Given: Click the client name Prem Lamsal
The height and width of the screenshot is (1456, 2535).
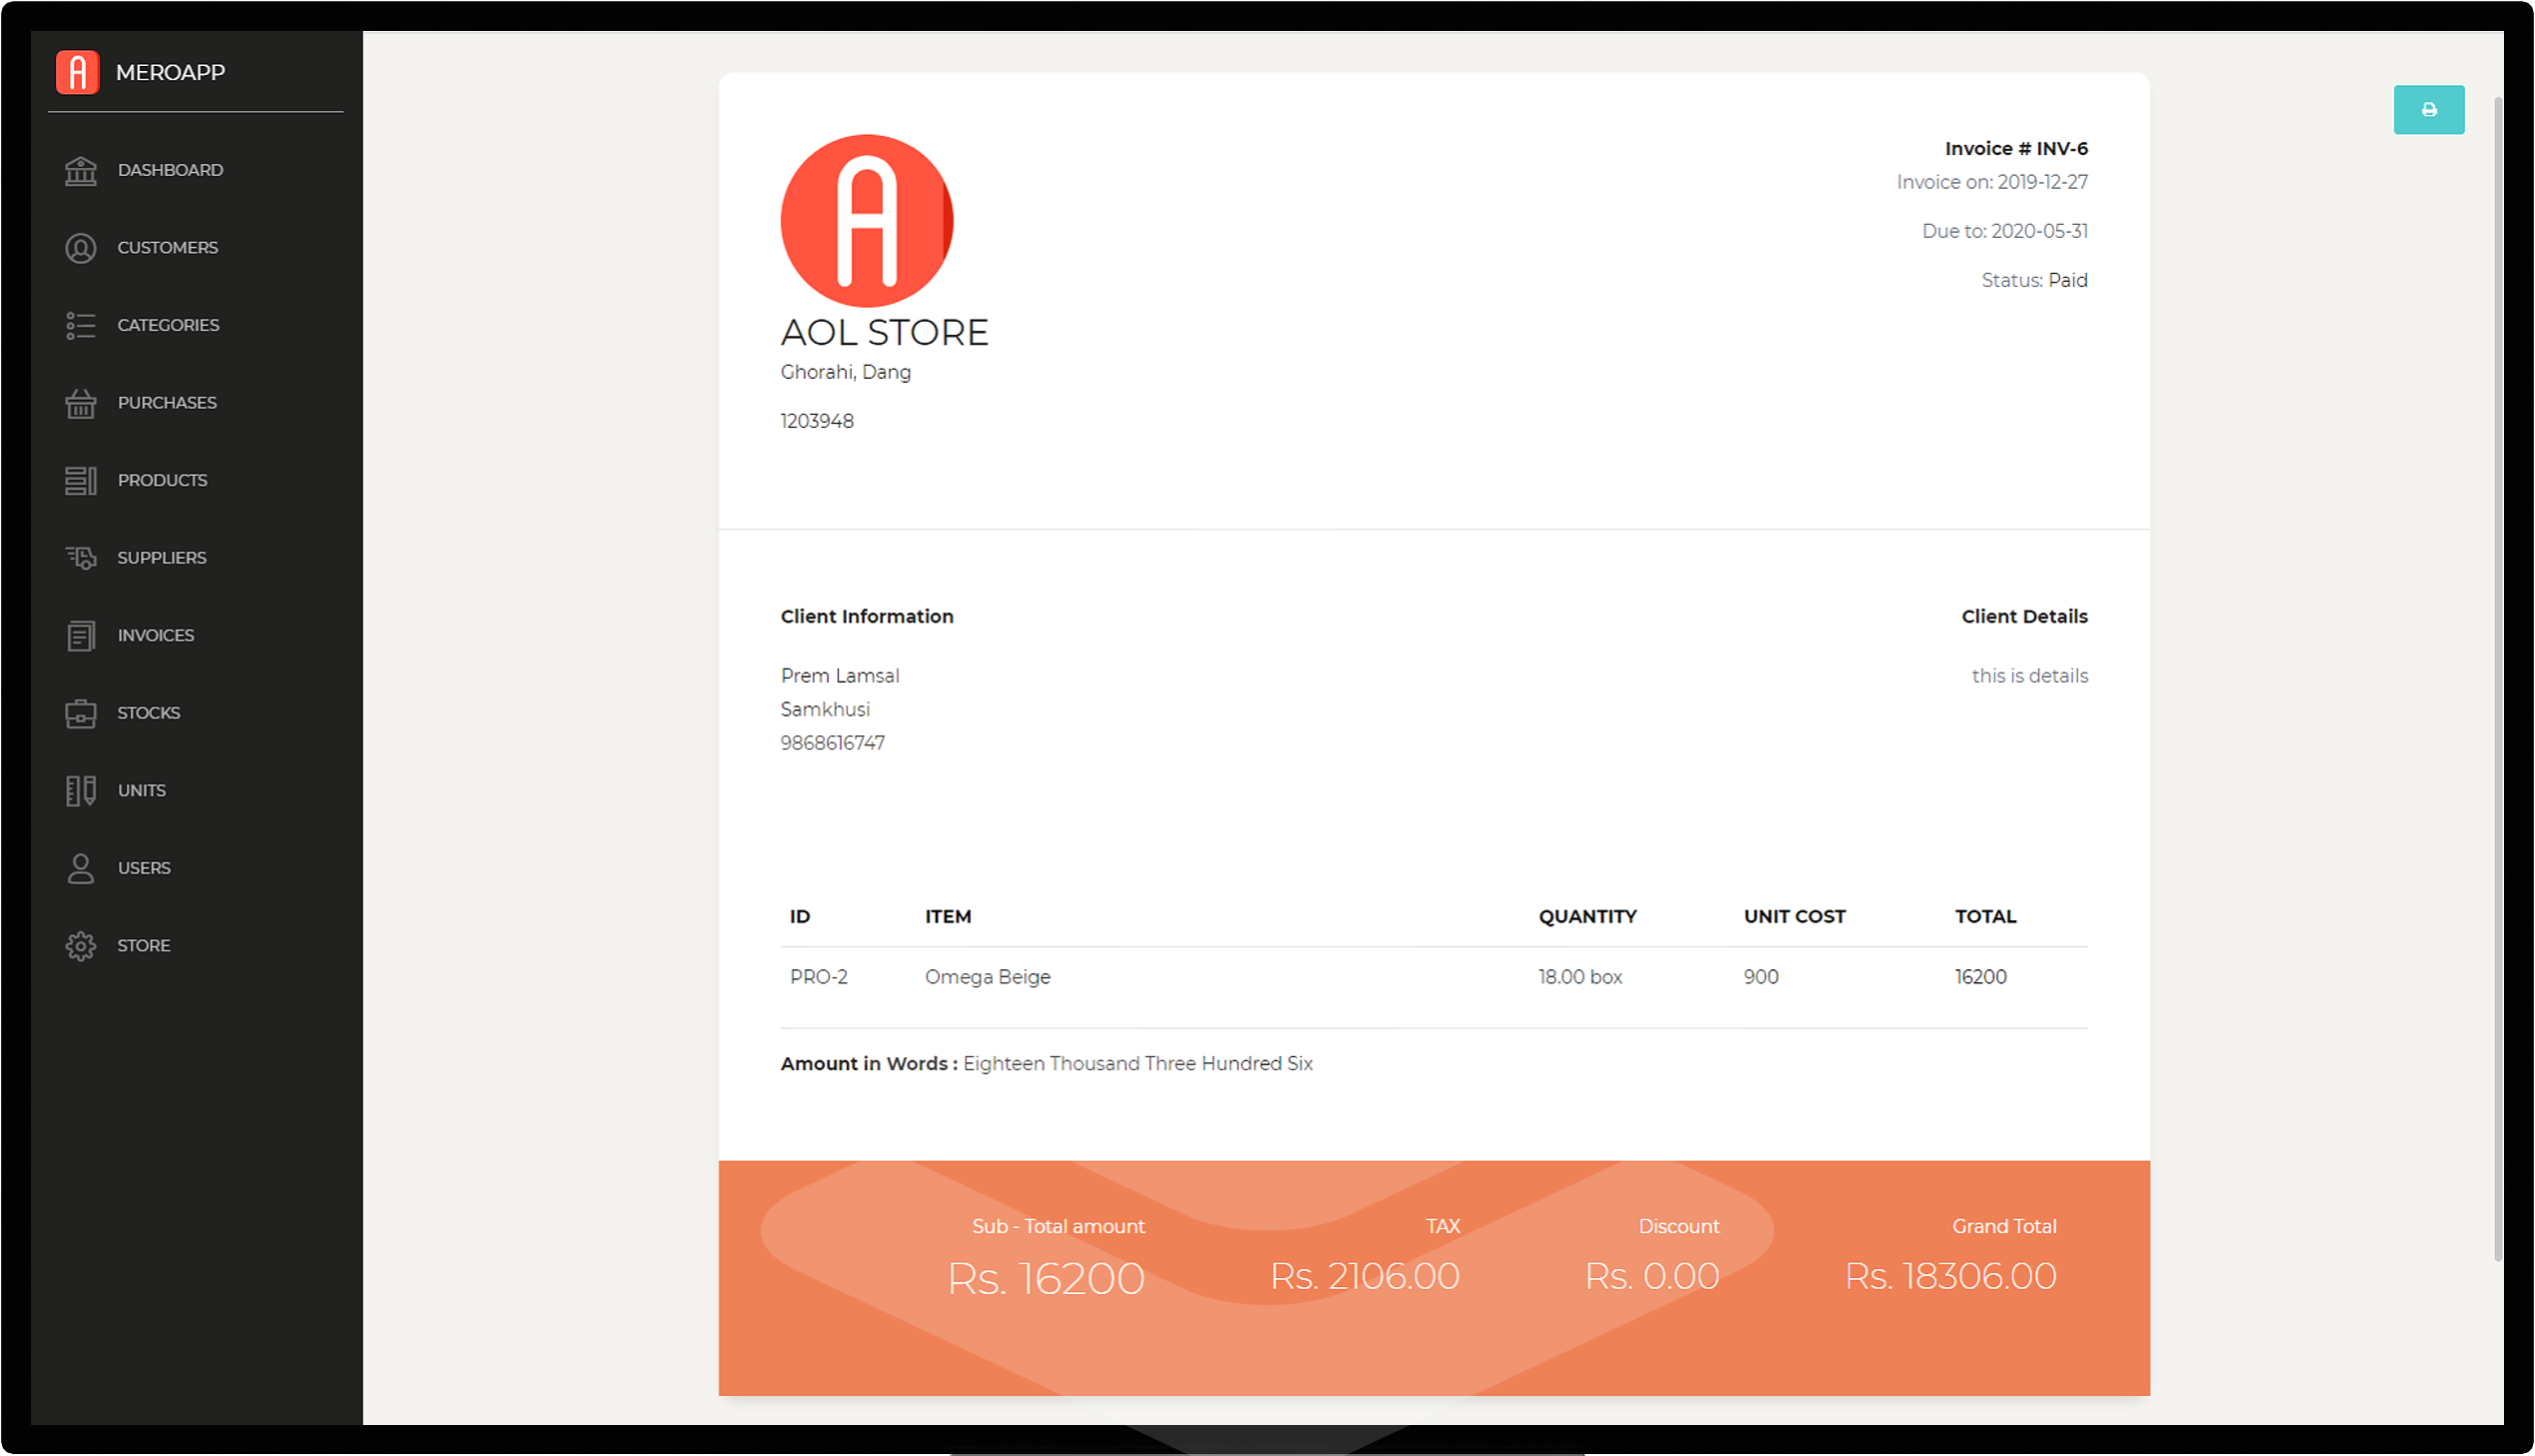Looking at the screenshot, I should tap(840, 675).
